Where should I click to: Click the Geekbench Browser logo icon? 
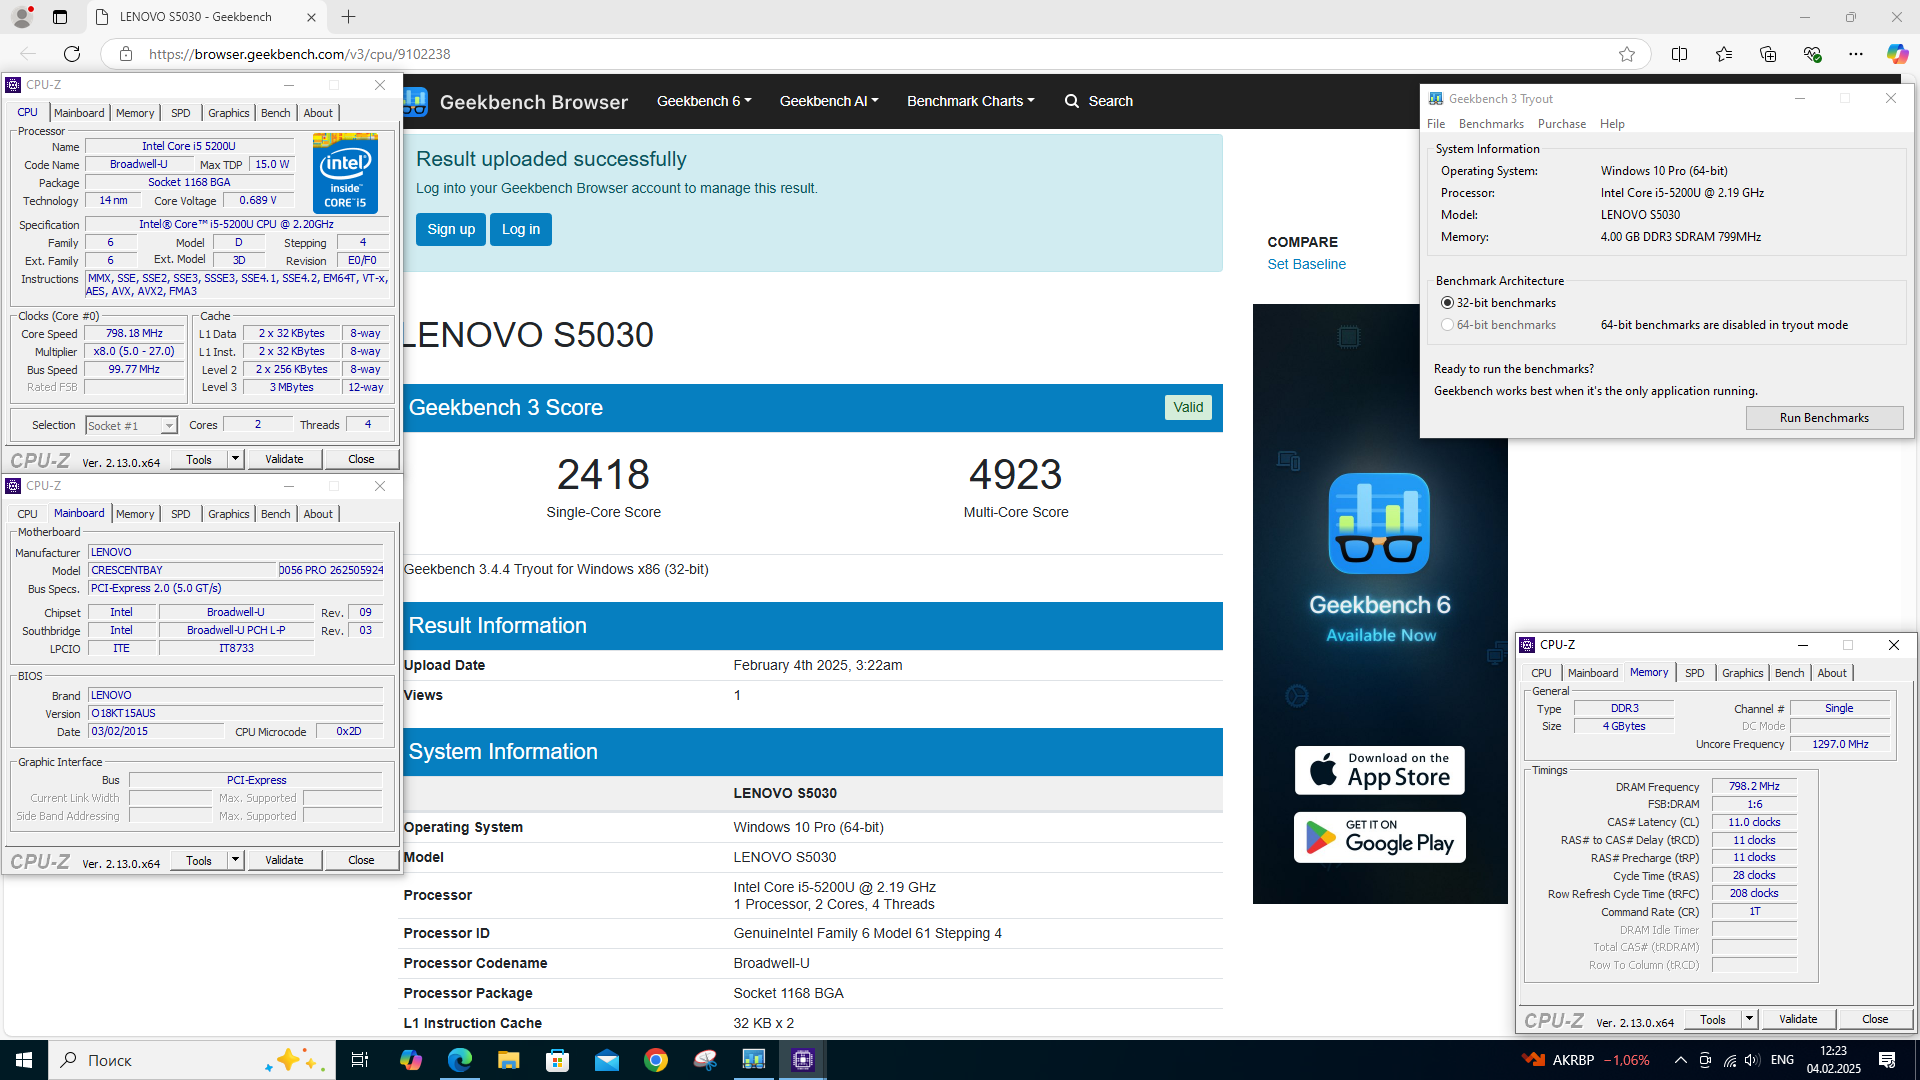pyautogui.click(x=415, y=101)
